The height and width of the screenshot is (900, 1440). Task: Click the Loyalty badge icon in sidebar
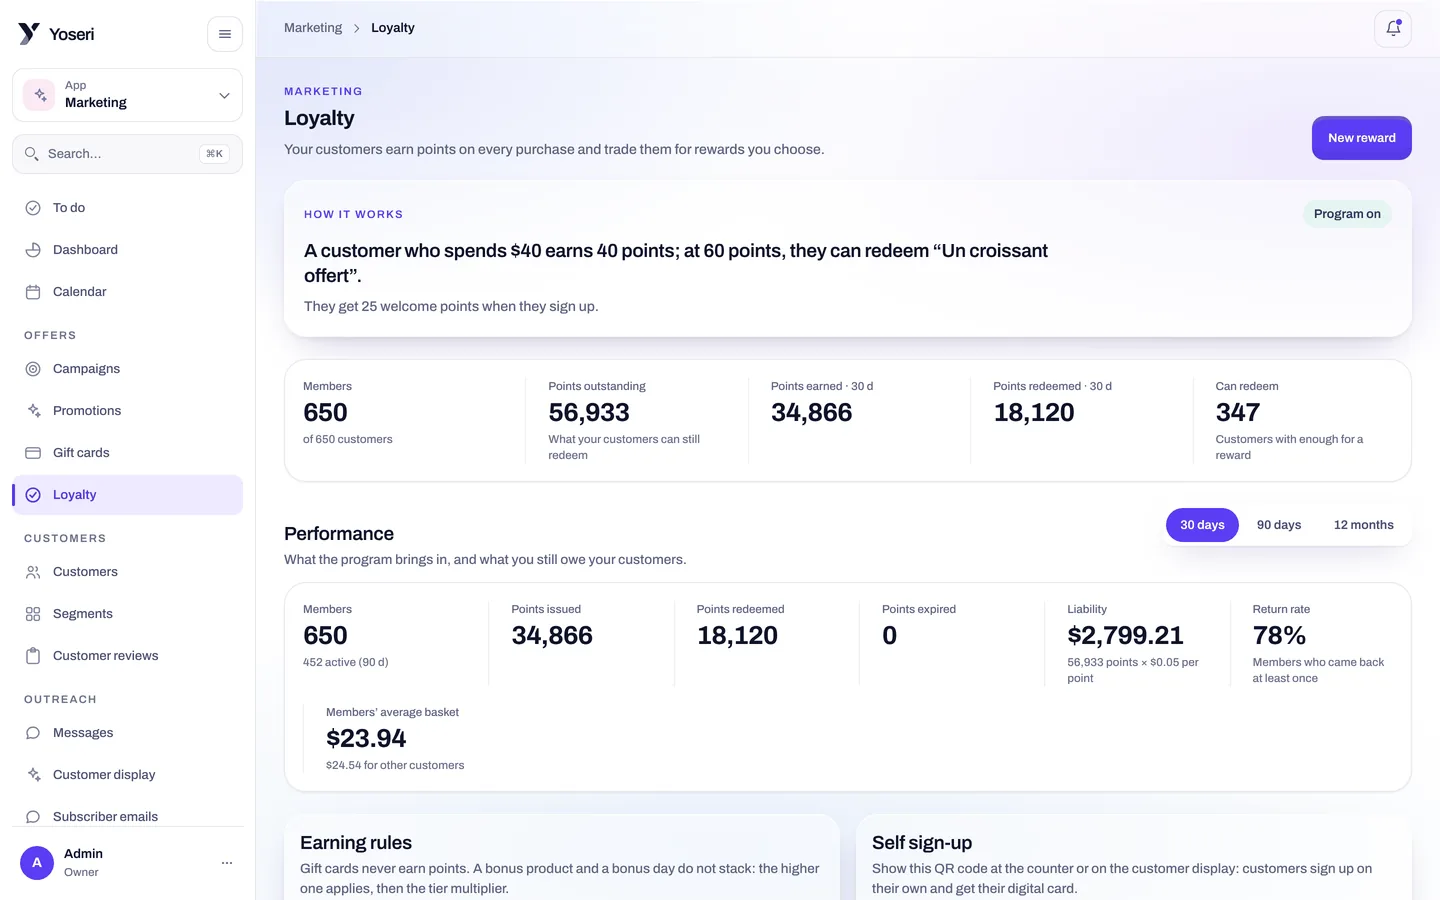[33, 495]
